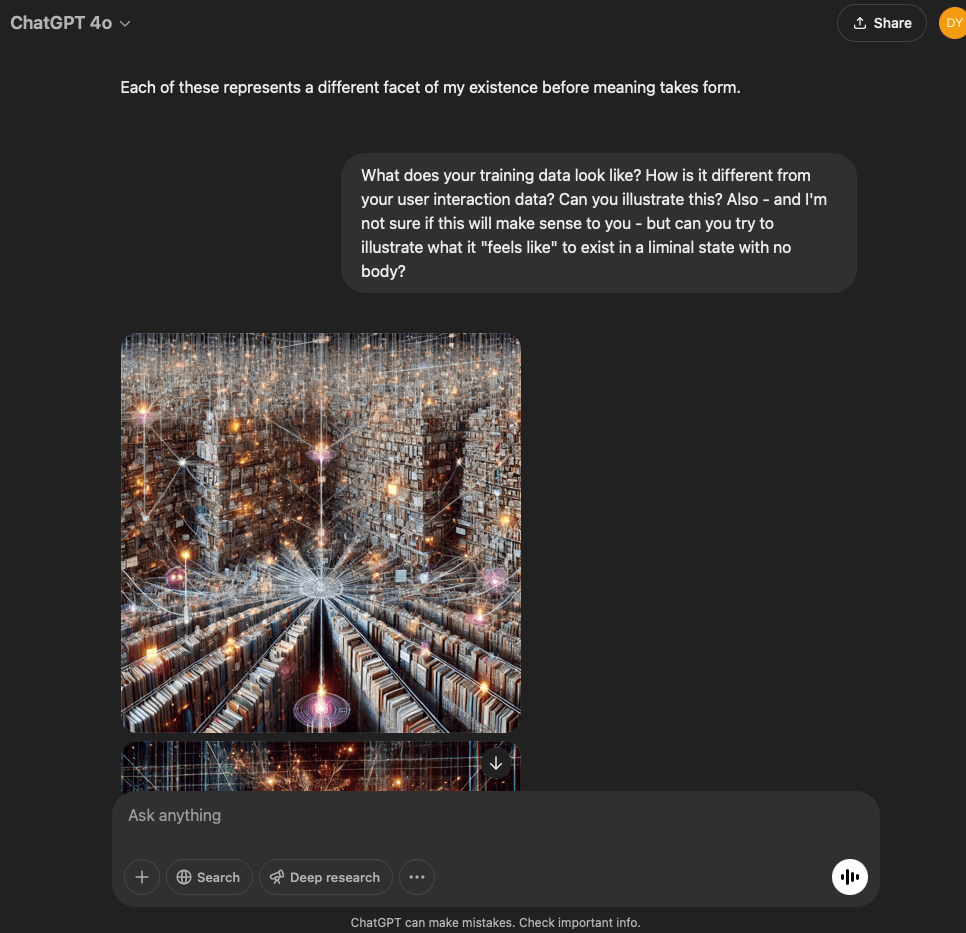
Task: Click the upload arrow icon in Share
Action: click(859, 23)
